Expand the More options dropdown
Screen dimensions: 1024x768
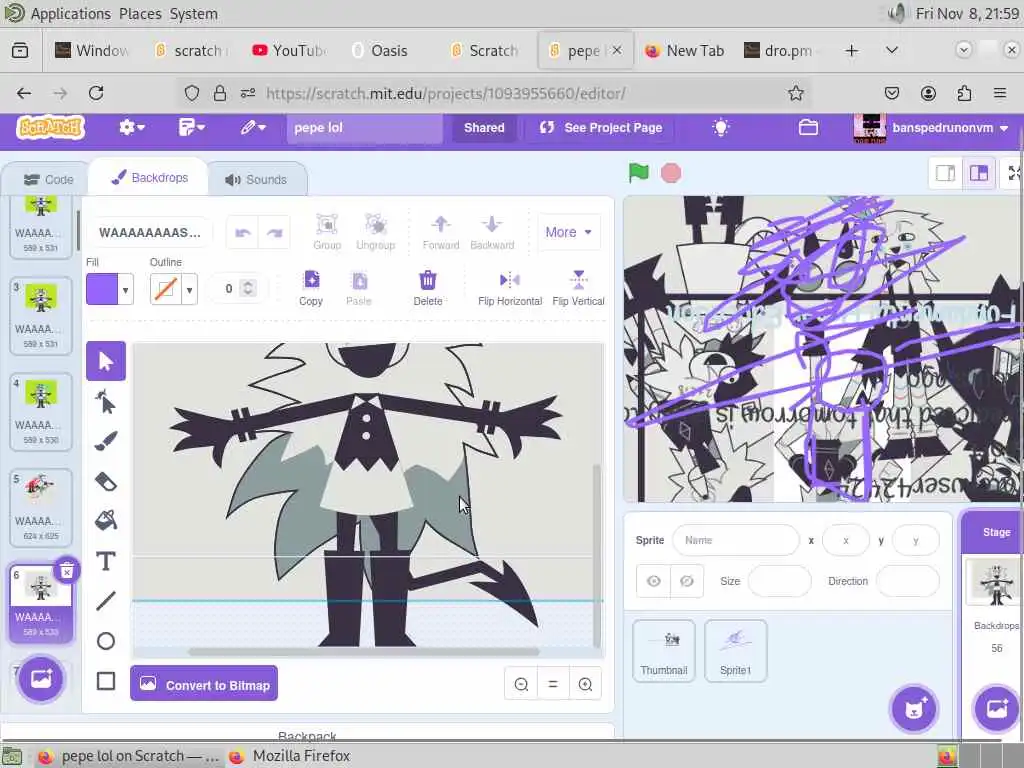(569, 232)
